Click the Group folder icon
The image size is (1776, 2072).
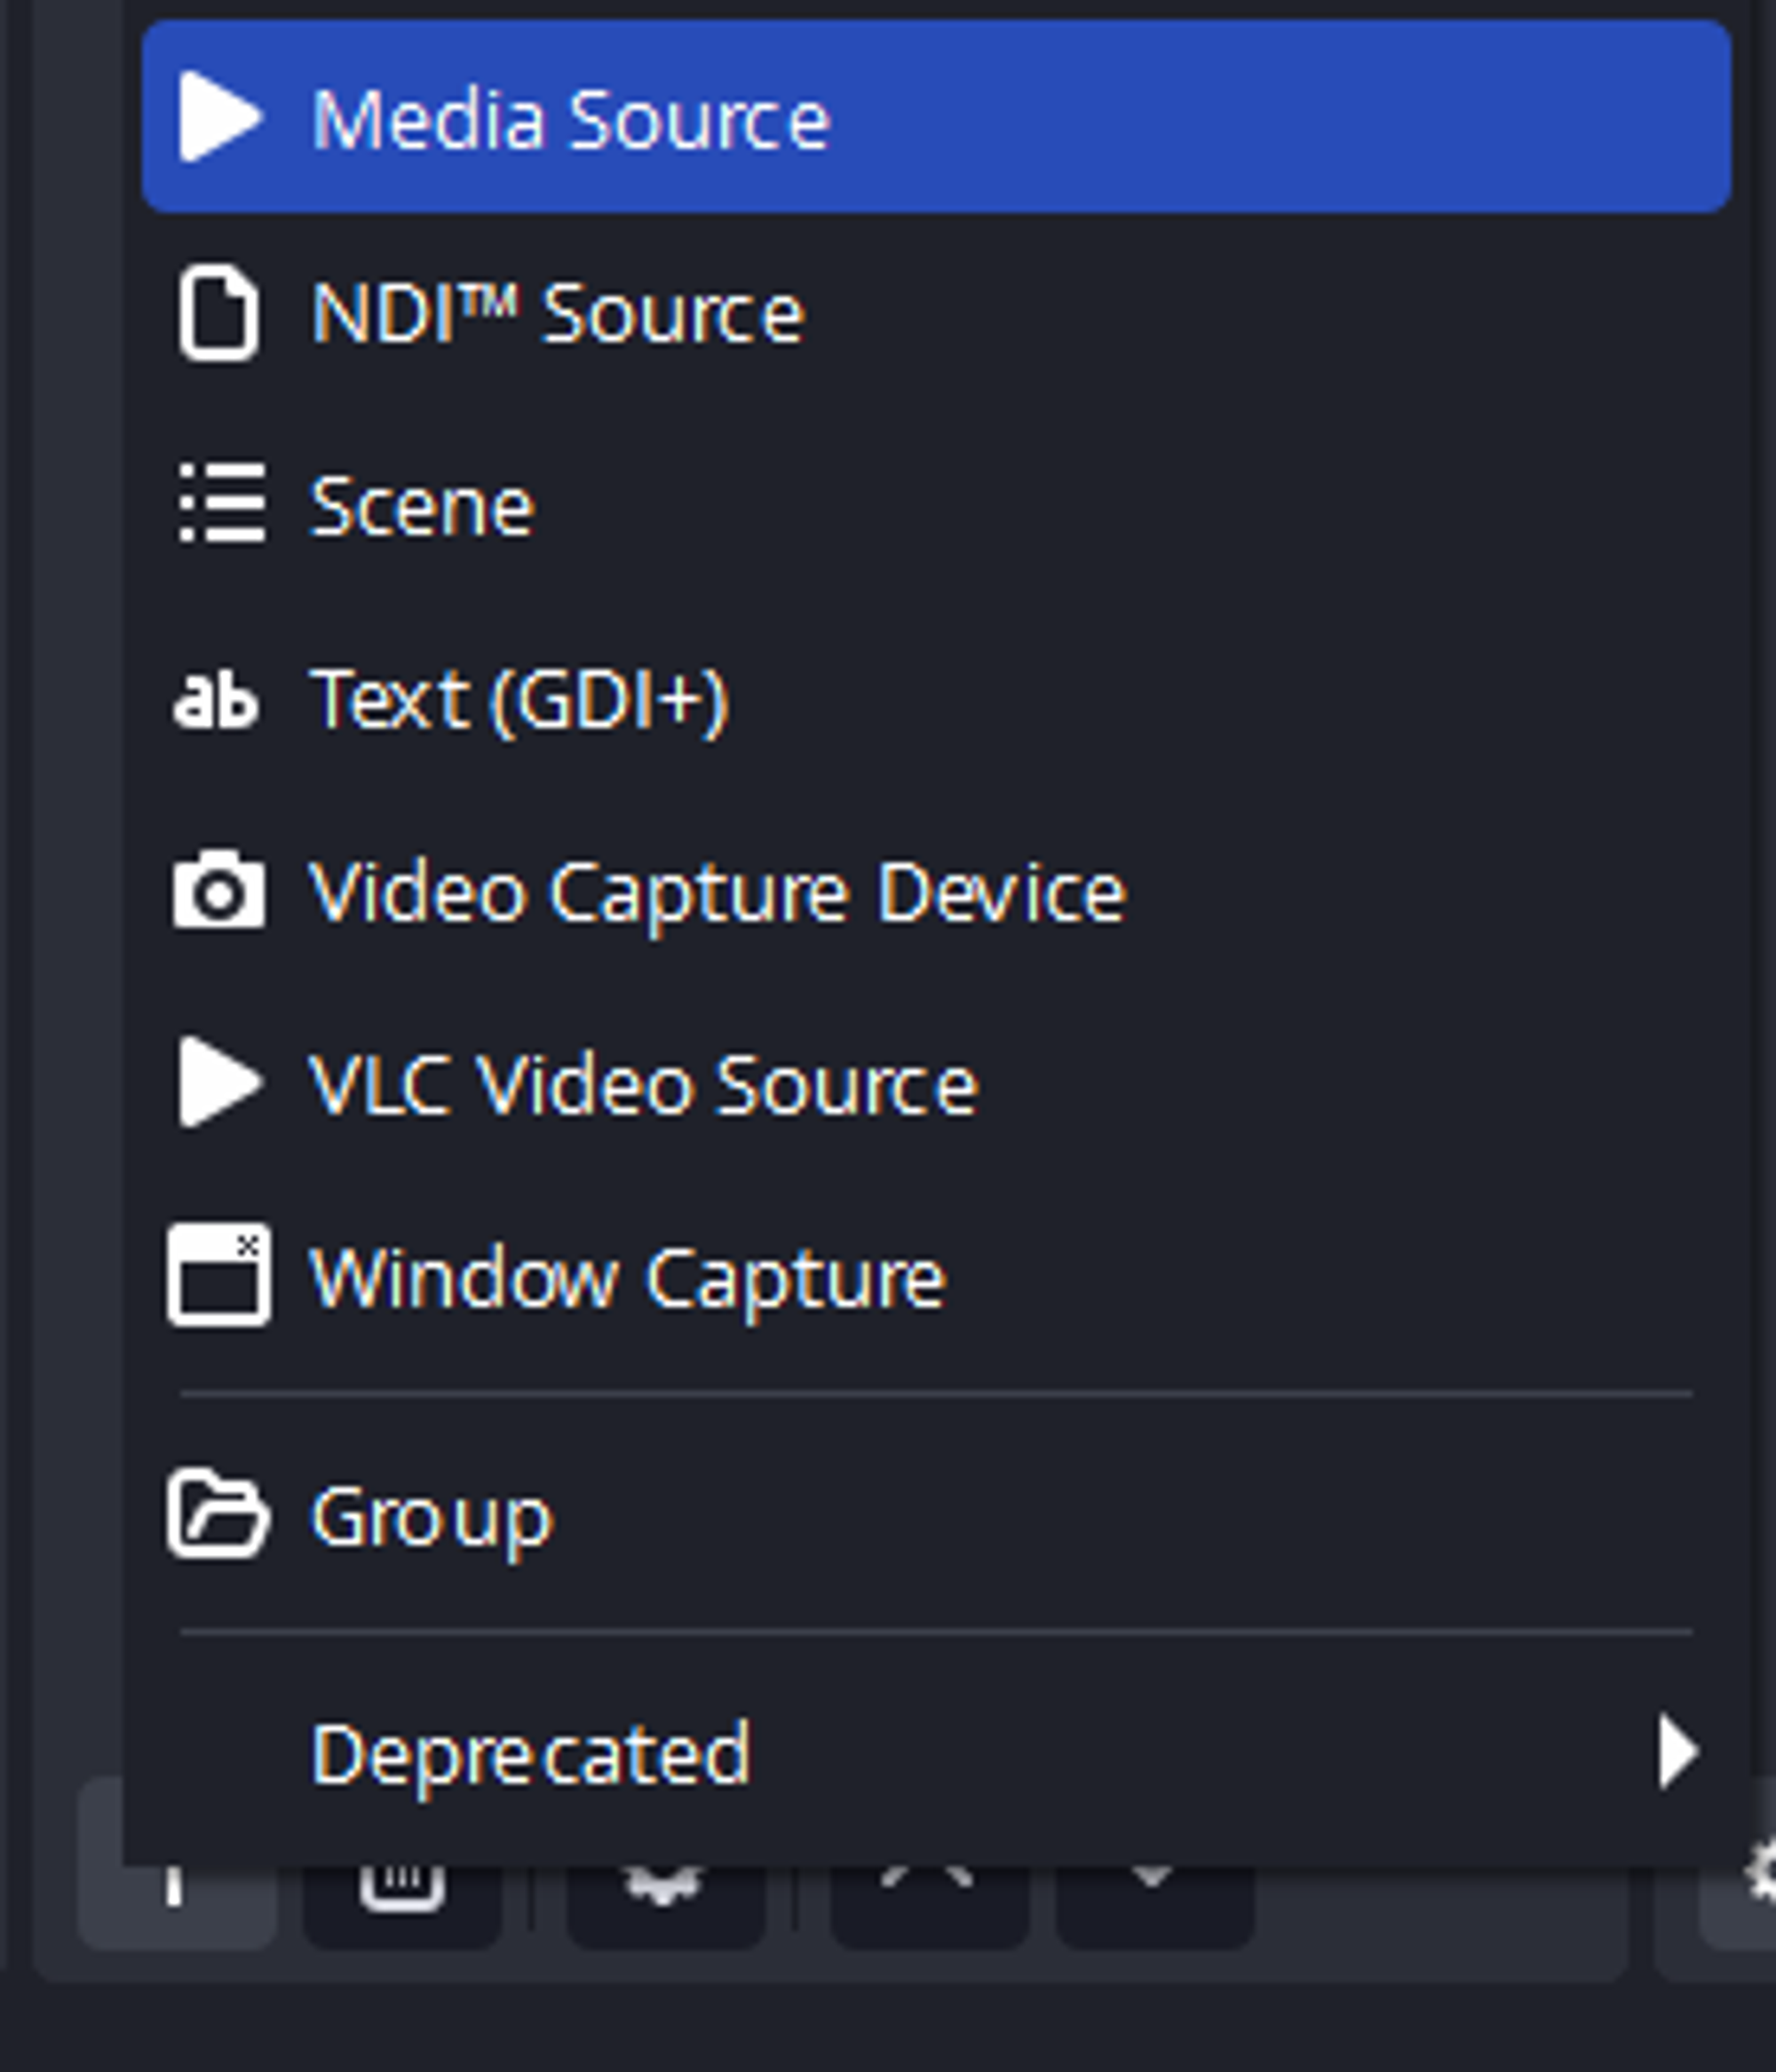pos(218,1513)
